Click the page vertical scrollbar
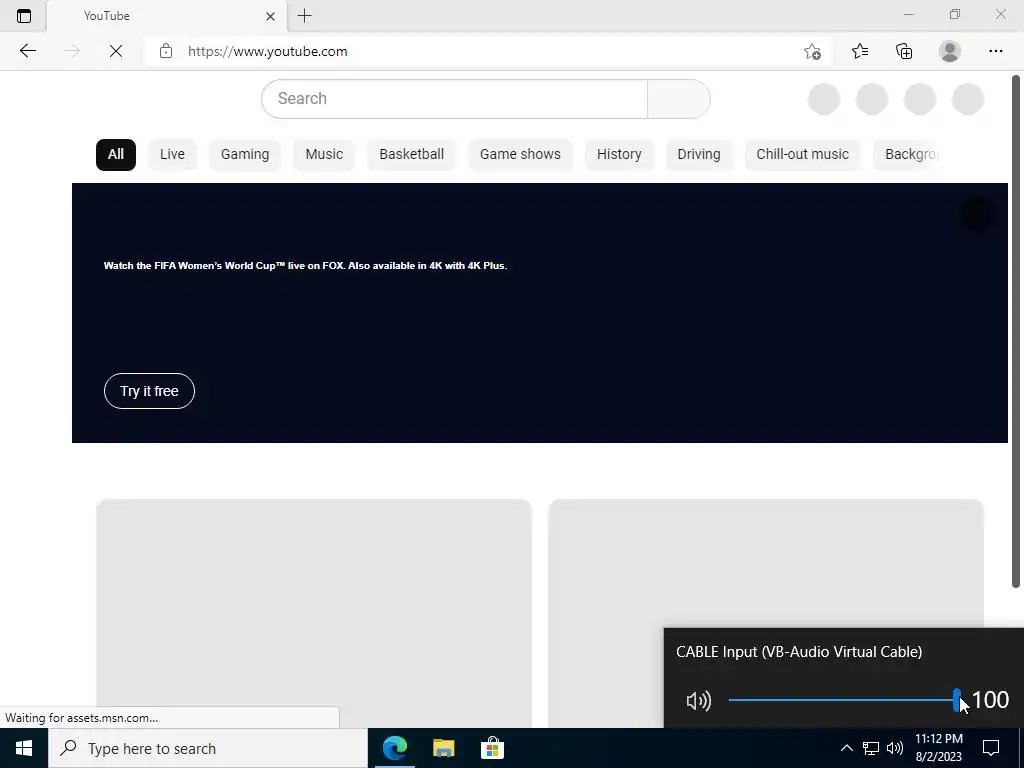This screenshot has width=1024, height=768. click(x=1016, y=332)
